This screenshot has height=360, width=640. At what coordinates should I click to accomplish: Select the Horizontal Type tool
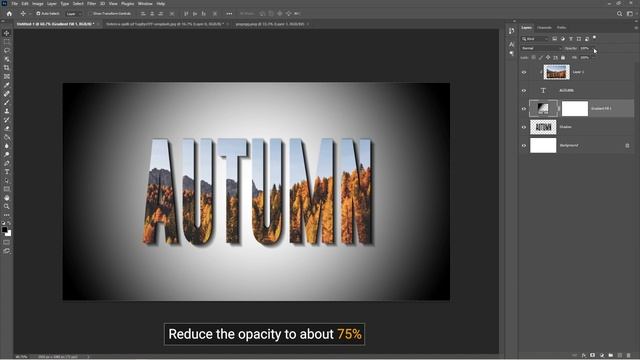point(7,172)
